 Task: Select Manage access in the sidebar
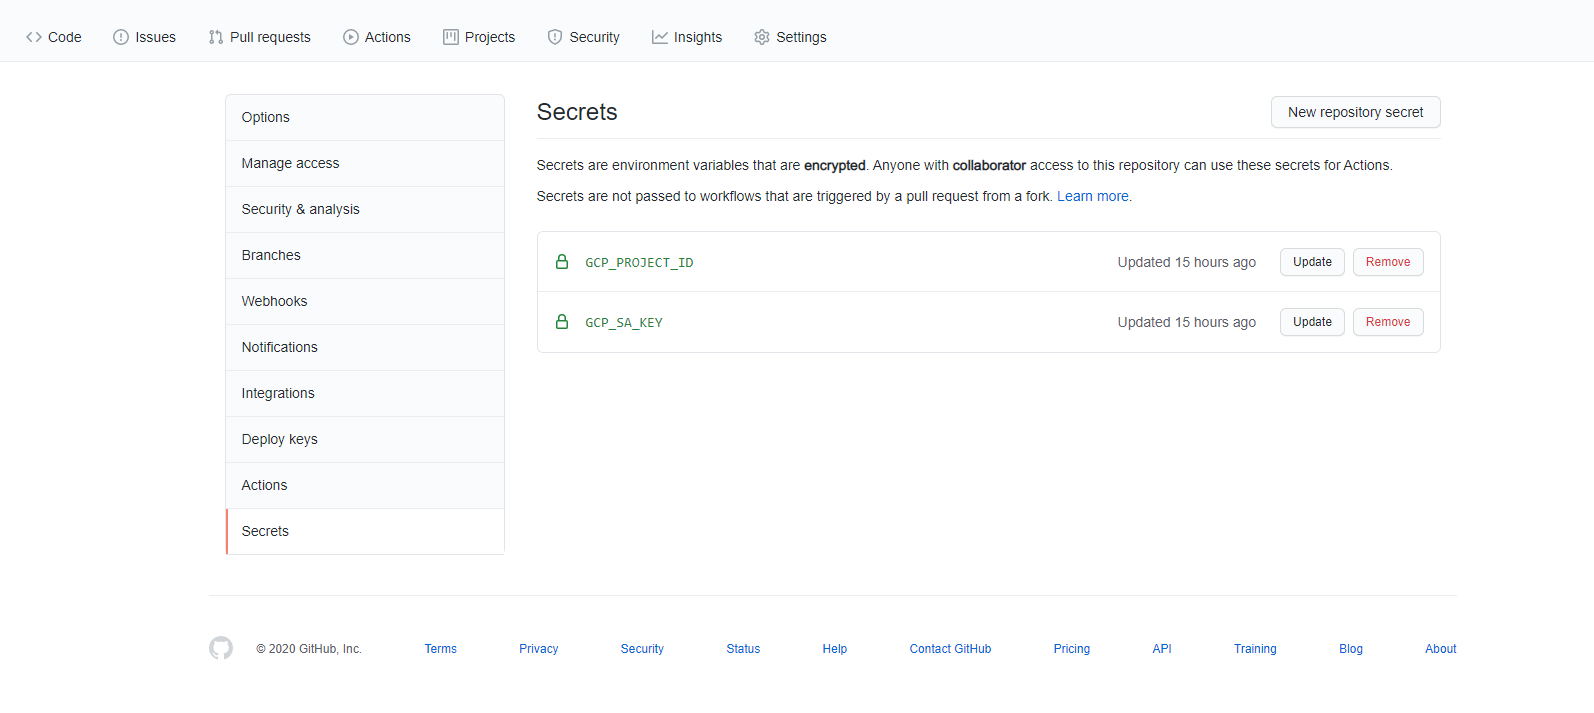tap(290, 163)
